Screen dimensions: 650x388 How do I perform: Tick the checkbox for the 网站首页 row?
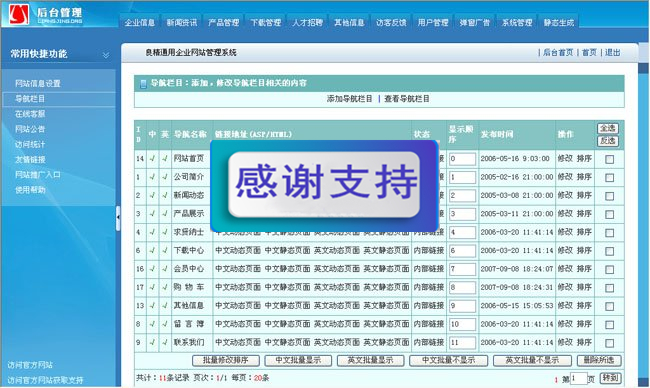609,159
